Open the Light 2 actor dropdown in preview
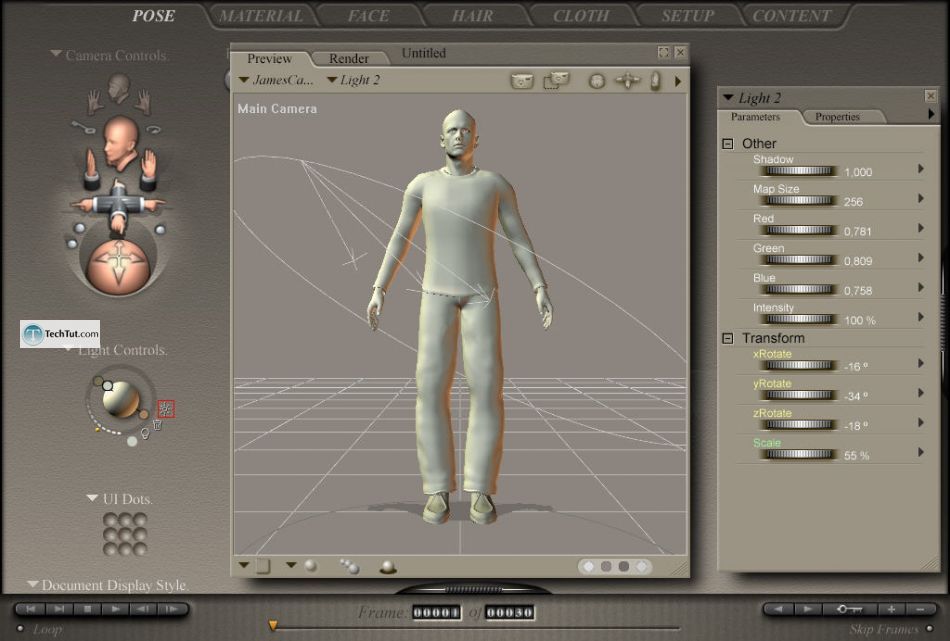This screenshot has width=950, height=641. [353, 80]
